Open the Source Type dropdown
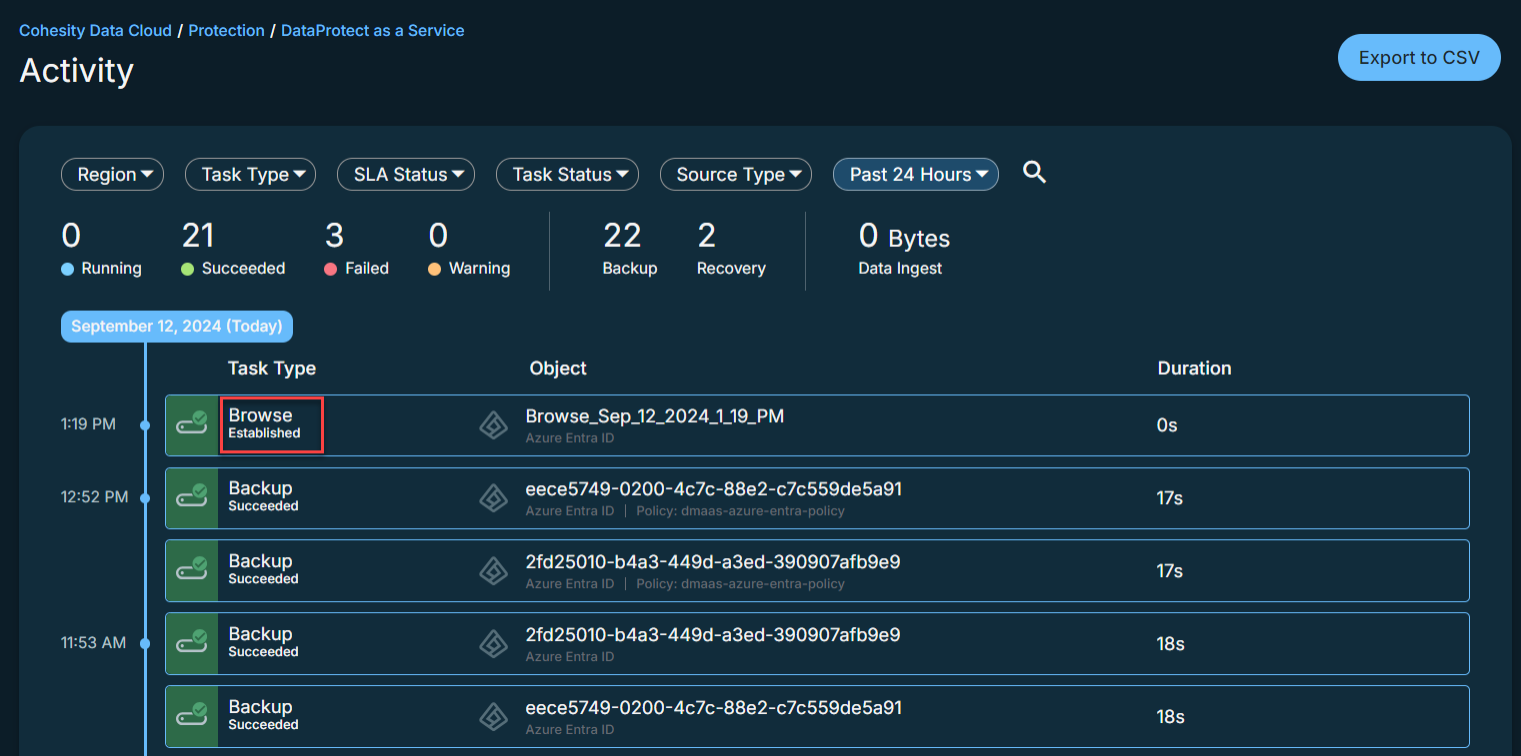The height and width of the screenshot is (756, 1521). (735, 174)
